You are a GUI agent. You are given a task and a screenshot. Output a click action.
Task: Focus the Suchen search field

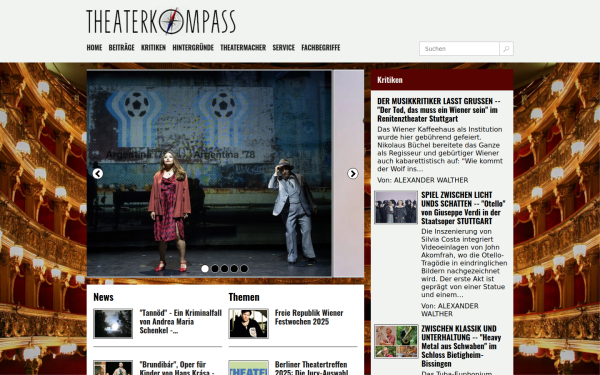[x=459, y=49]
